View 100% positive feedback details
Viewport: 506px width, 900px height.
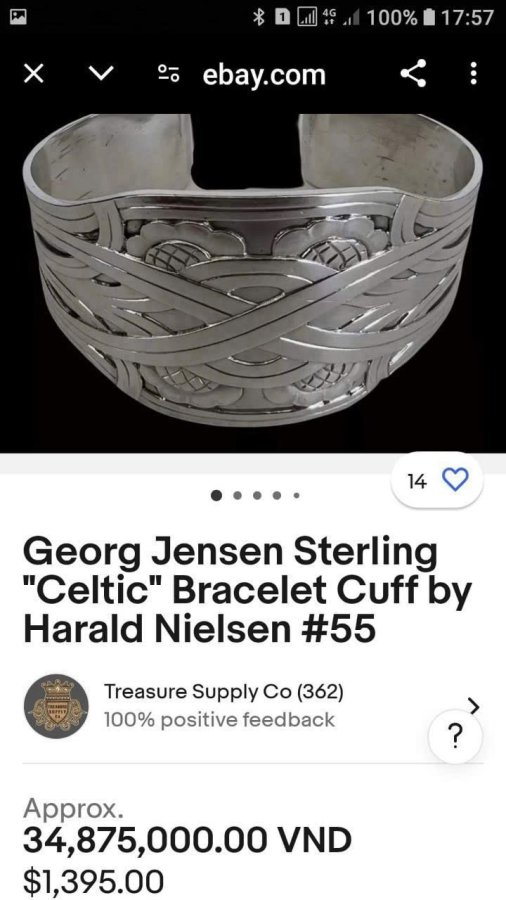219,719
